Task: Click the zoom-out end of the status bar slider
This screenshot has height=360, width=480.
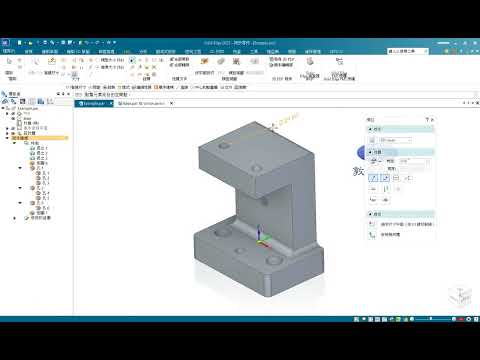Action: pos(412,319)
